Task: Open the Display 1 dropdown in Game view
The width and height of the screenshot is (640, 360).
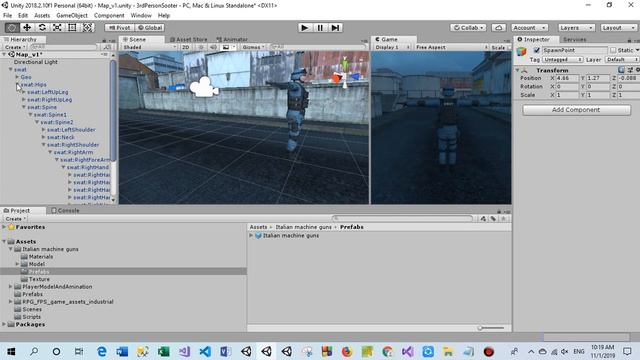Action: pos(392,47)
